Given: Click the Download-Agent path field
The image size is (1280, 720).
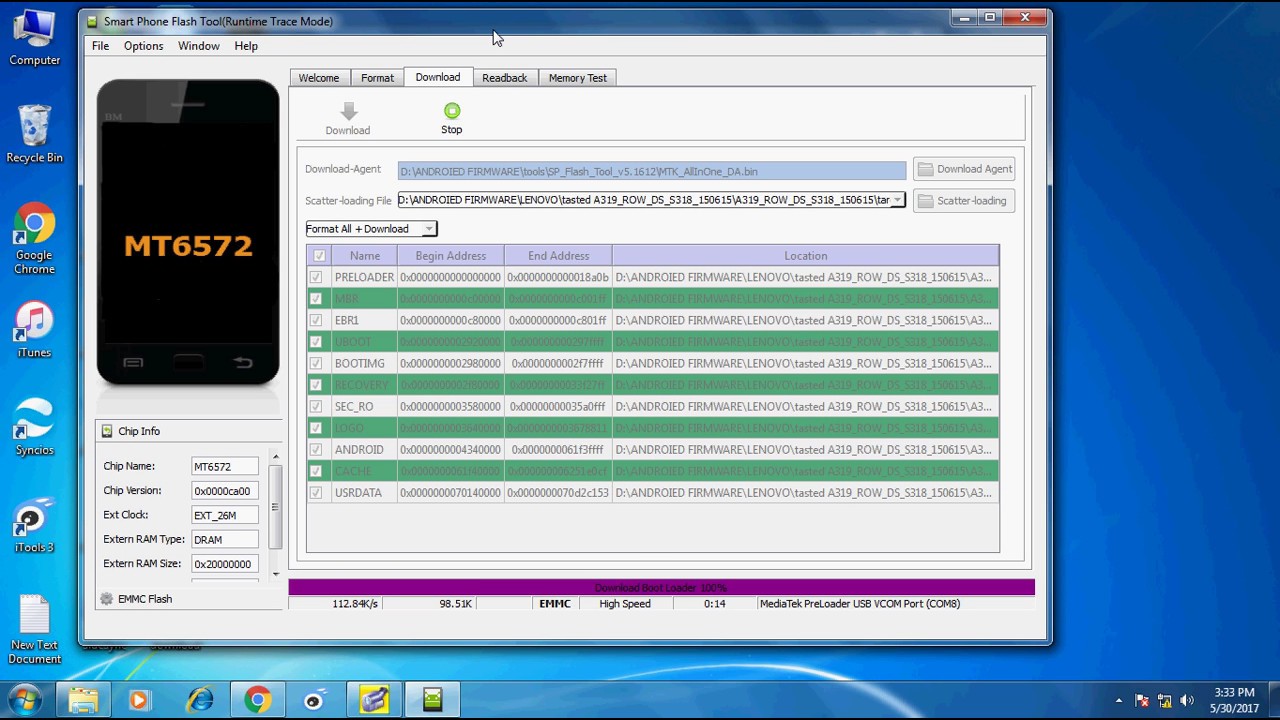Looking at the screenshot, I should [652, 171].
